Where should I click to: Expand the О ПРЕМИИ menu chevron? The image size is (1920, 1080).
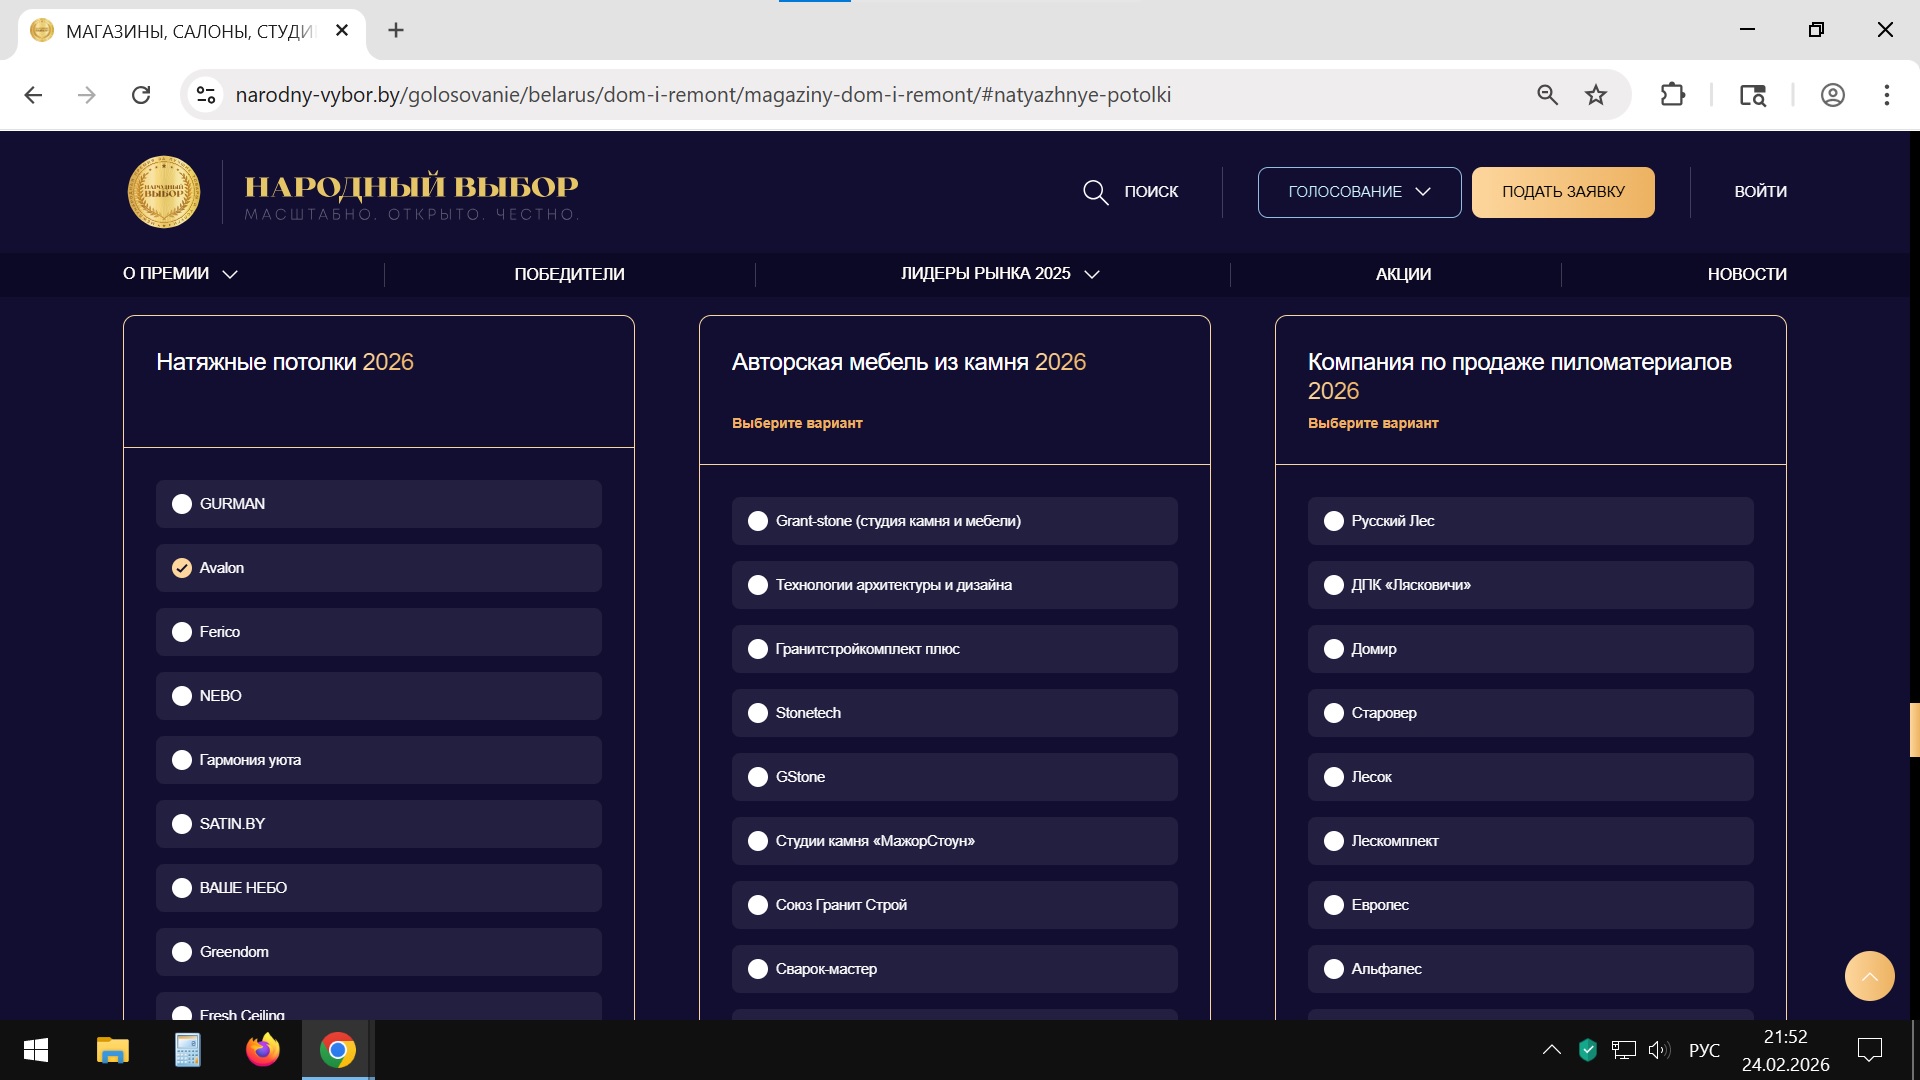230,274
